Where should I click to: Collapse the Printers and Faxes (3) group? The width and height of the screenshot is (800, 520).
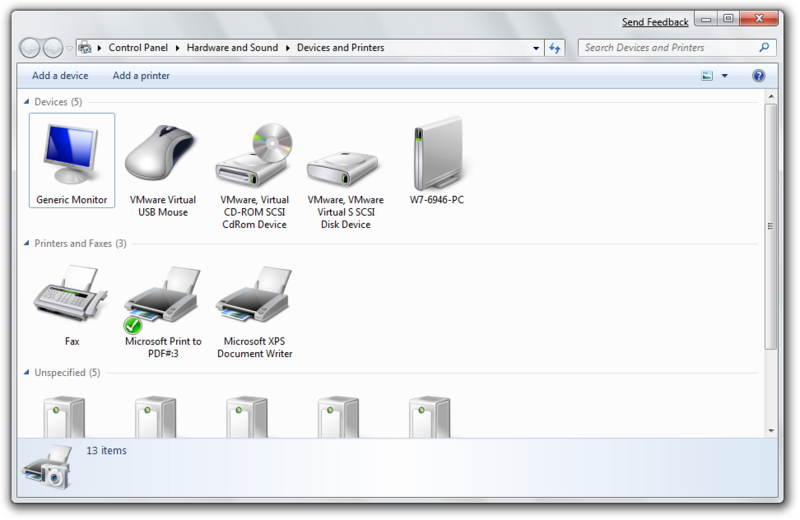pos(26,243)
